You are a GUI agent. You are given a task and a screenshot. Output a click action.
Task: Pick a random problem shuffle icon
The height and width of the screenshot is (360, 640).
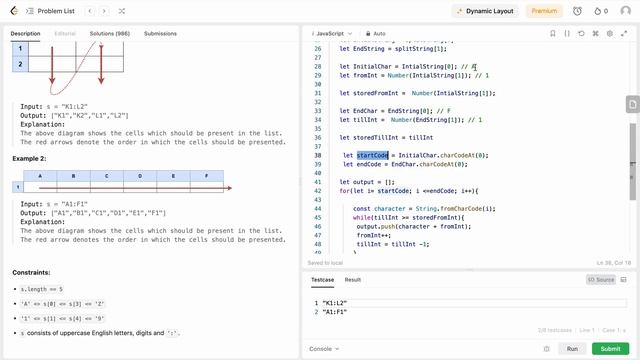coord(122,11)
